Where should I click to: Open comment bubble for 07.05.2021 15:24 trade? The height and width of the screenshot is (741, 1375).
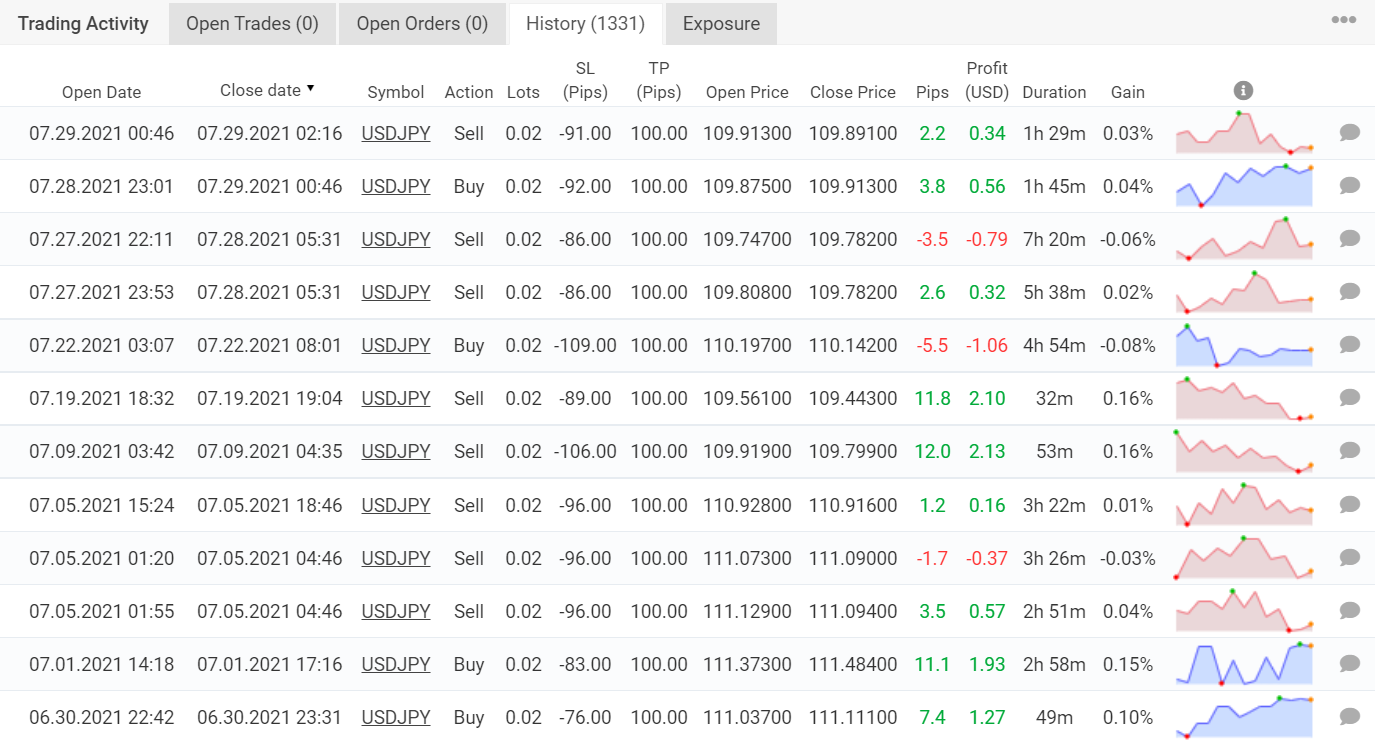coord(1349,505)
